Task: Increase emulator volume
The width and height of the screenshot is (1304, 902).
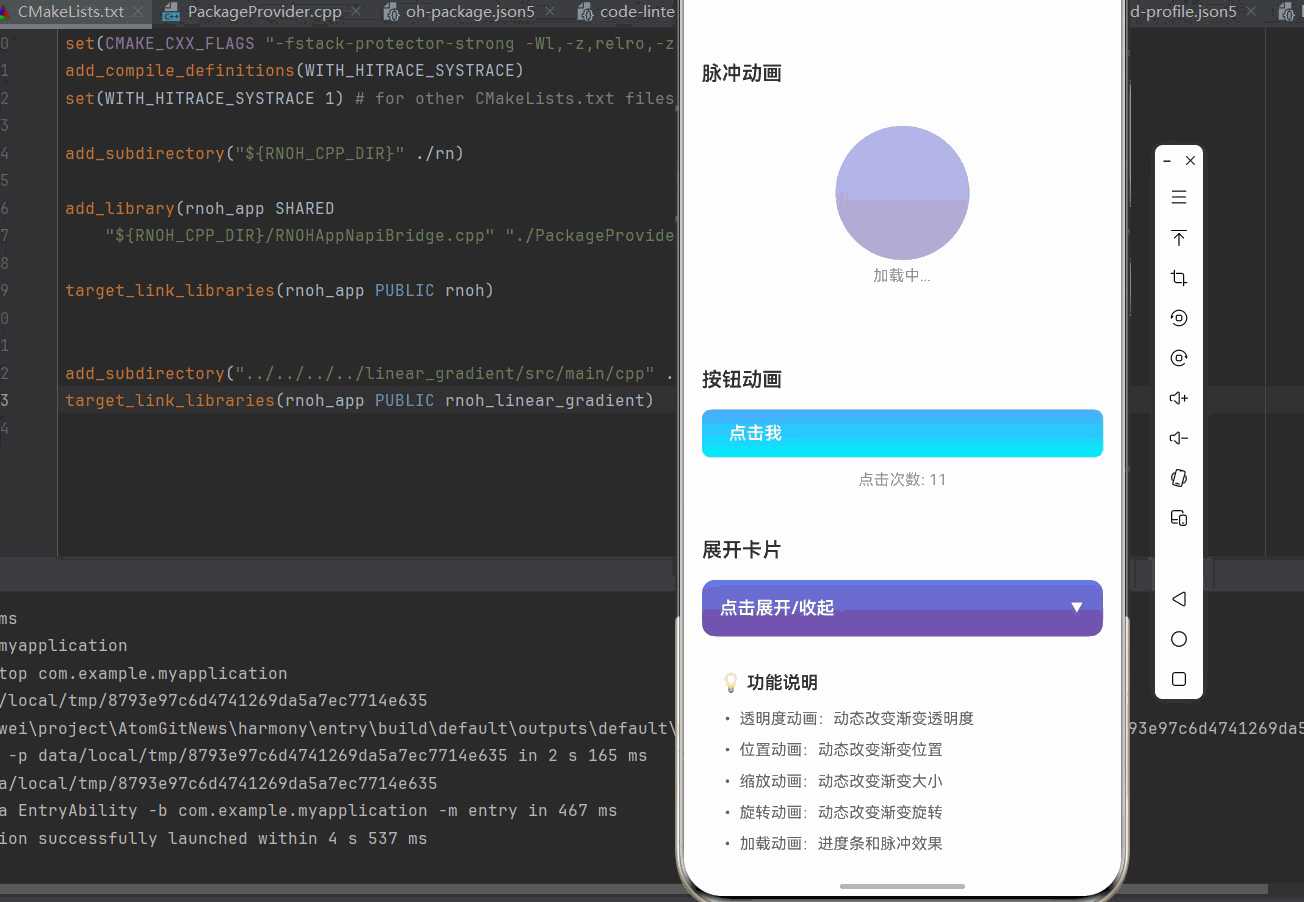Action: (1179, 398)
